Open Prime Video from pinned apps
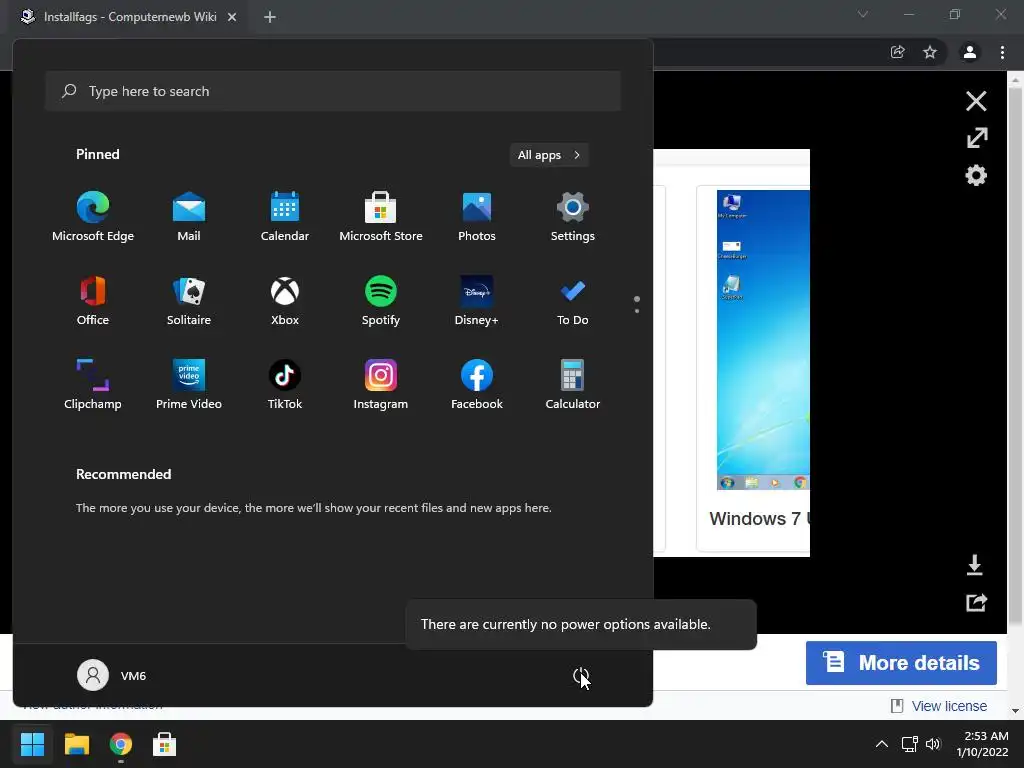1024x768 pixels. [x=189, y=385]
